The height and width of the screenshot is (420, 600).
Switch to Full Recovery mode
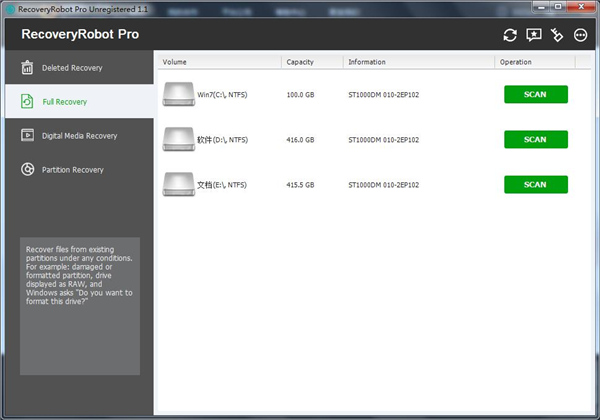pos(79,101)
